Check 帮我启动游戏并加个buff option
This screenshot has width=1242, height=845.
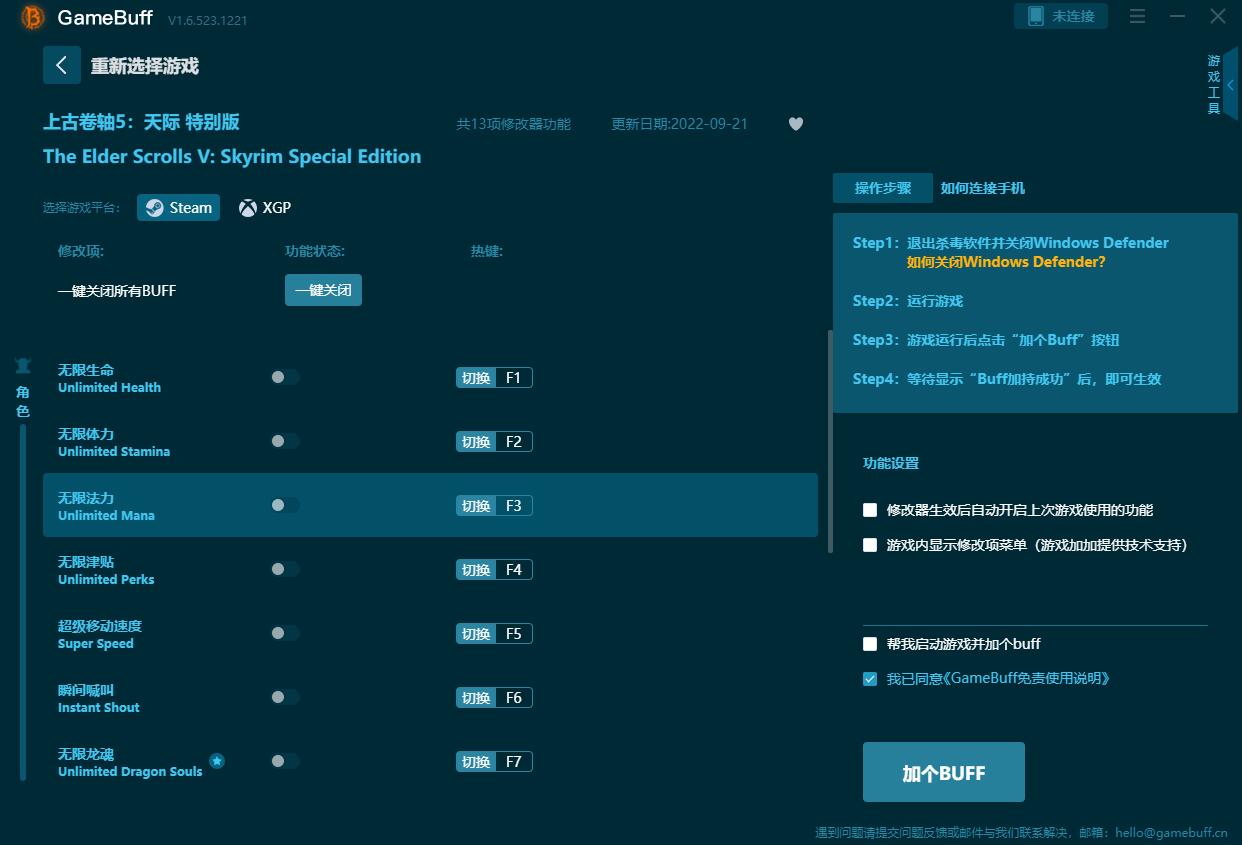[x=870, y=644]
